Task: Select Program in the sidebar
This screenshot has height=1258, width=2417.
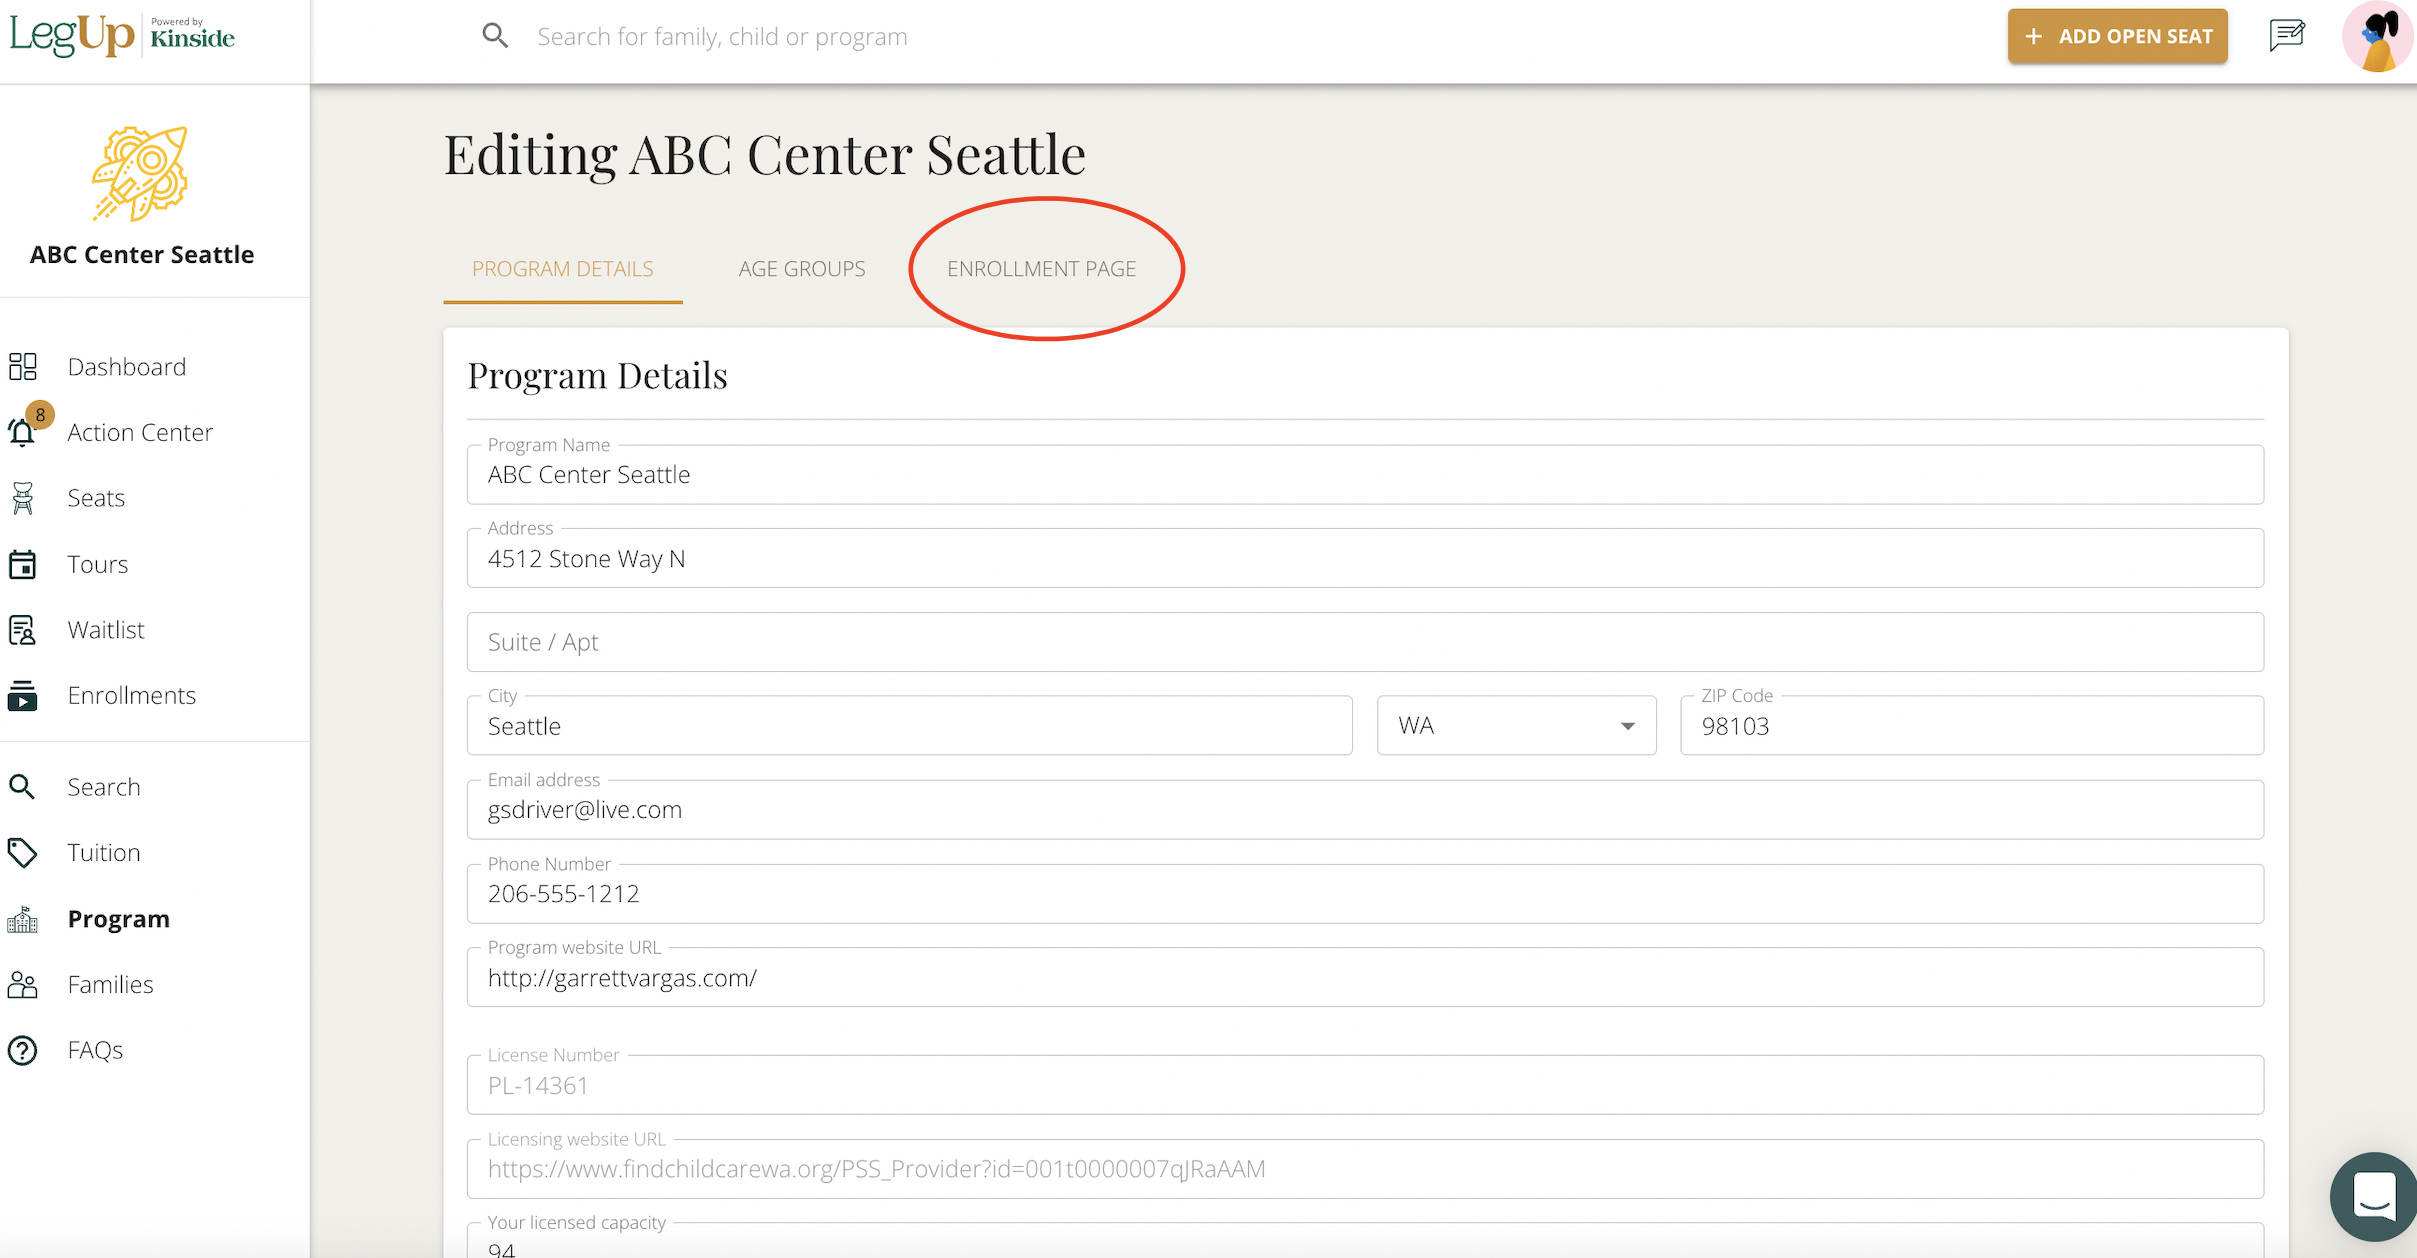Action: [x=119, y=919]
